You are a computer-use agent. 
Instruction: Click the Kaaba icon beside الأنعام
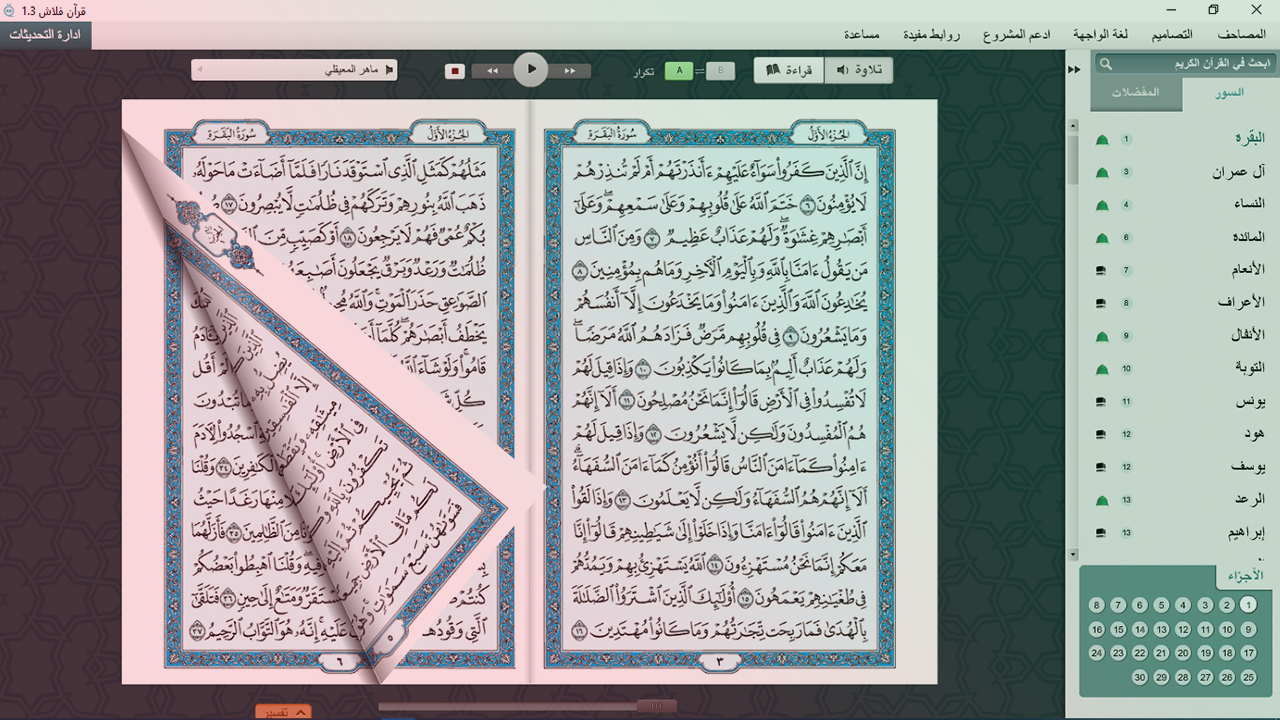click(x=1102, y=271)
